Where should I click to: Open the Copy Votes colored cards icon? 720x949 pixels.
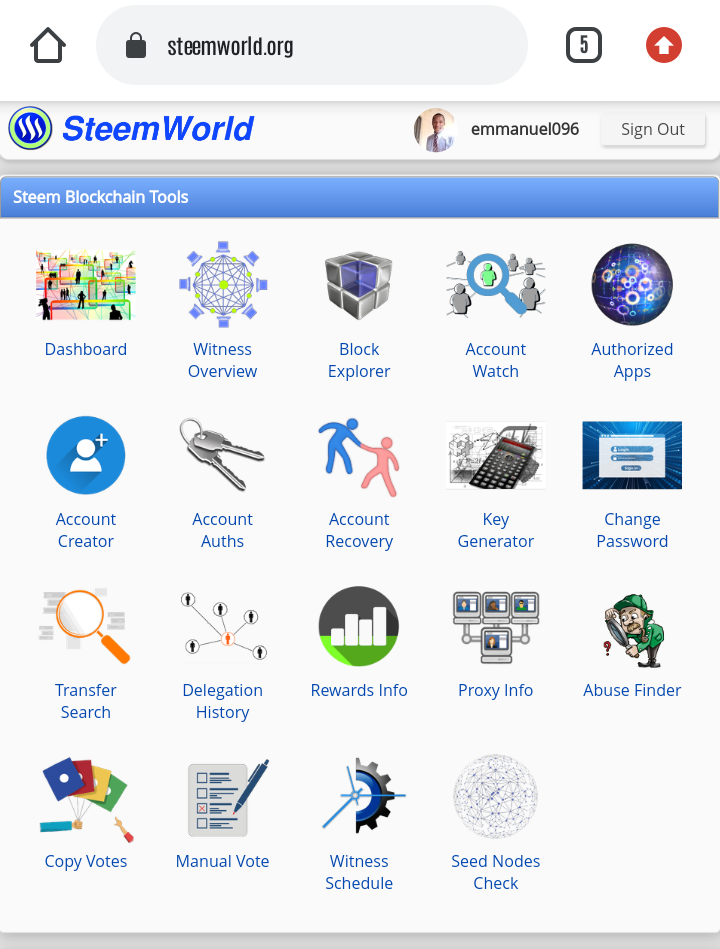(x=85, y=798)
